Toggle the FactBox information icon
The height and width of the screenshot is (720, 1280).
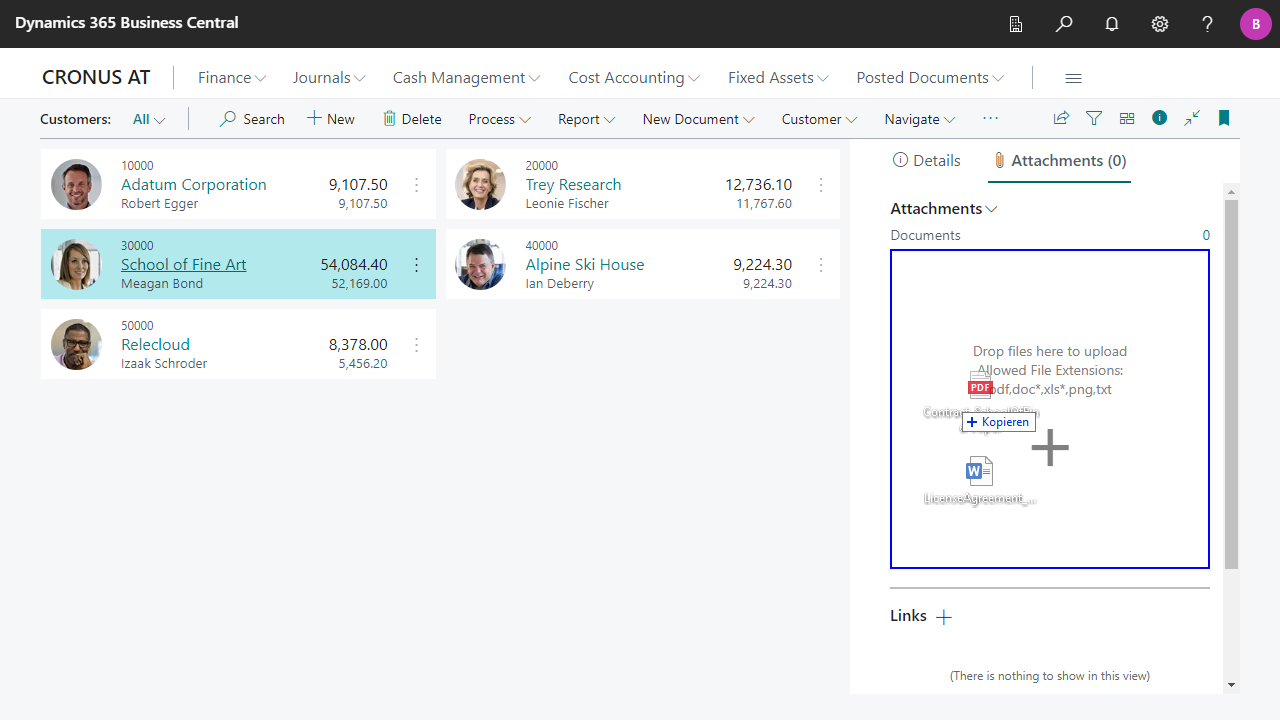(1159, 118)
